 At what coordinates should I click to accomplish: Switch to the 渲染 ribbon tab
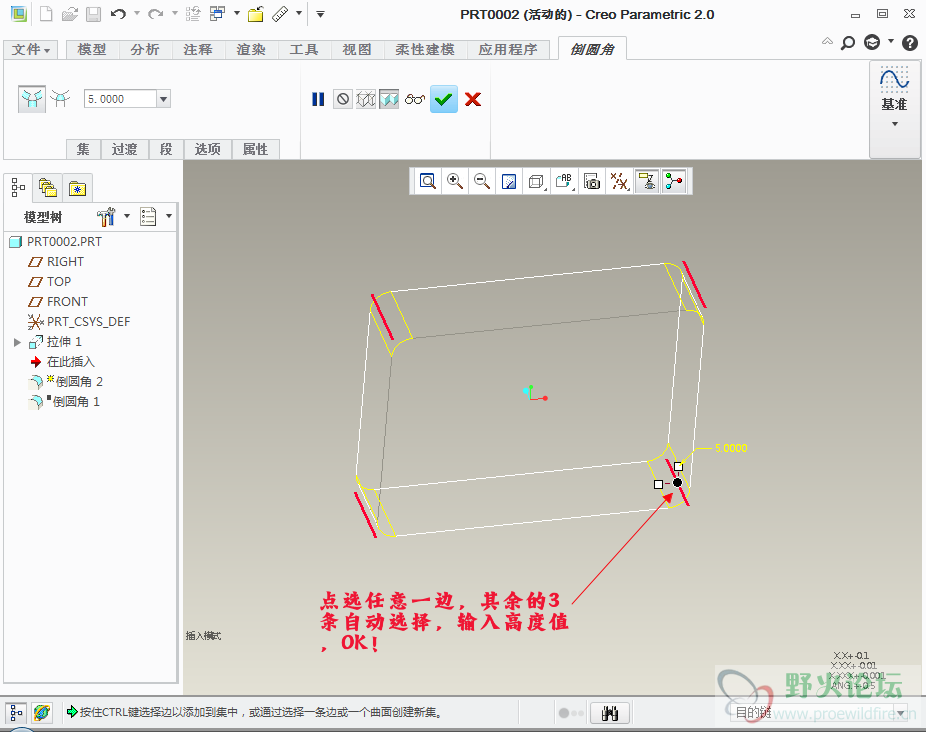252,50
